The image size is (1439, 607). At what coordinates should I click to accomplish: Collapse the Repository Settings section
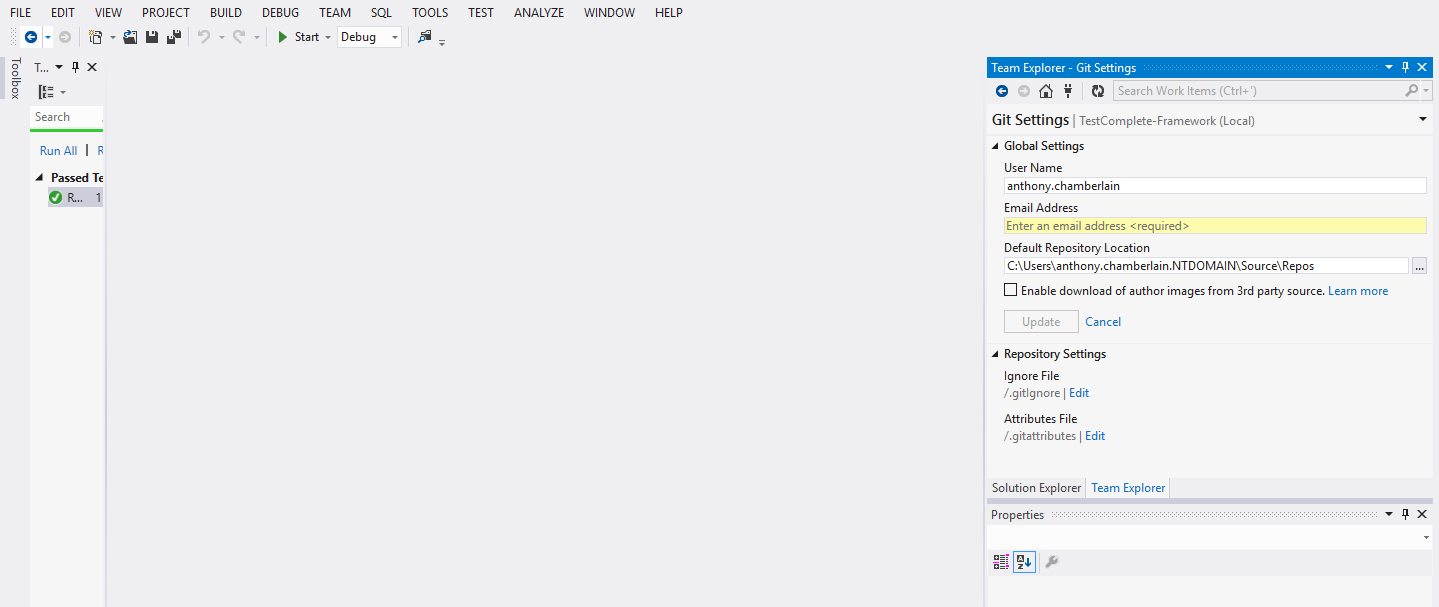(x=994, y=353)
